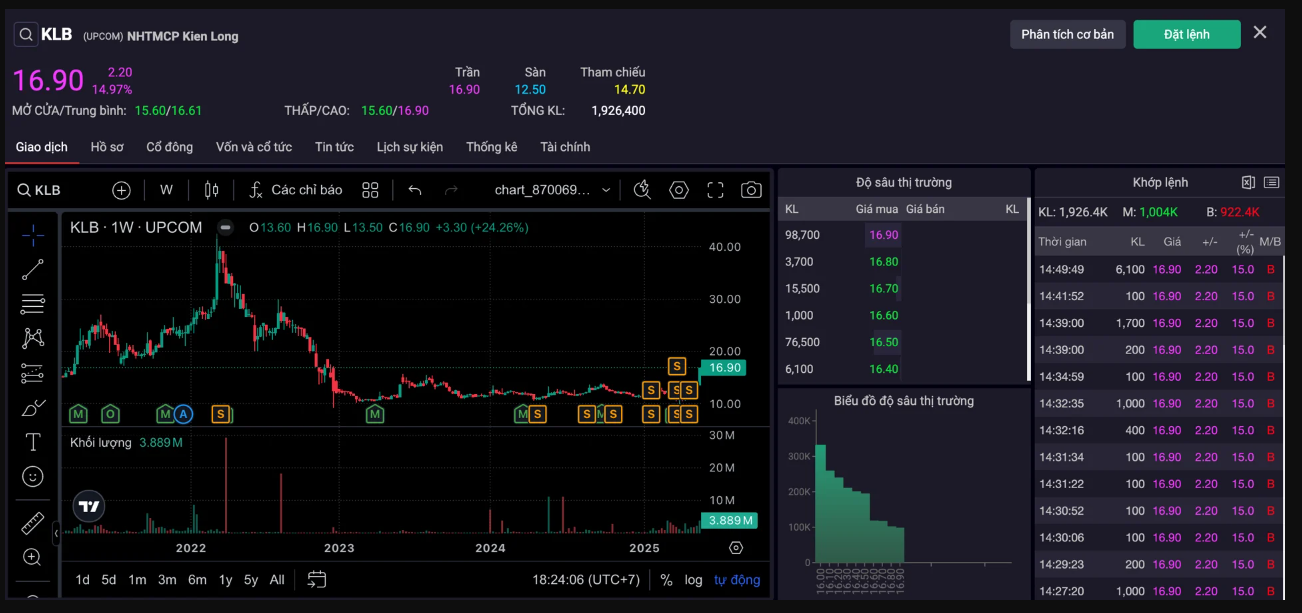The height and width of the screenshot is (613, 1302).
Task: Redo the chart action
Action: point(451,190)
